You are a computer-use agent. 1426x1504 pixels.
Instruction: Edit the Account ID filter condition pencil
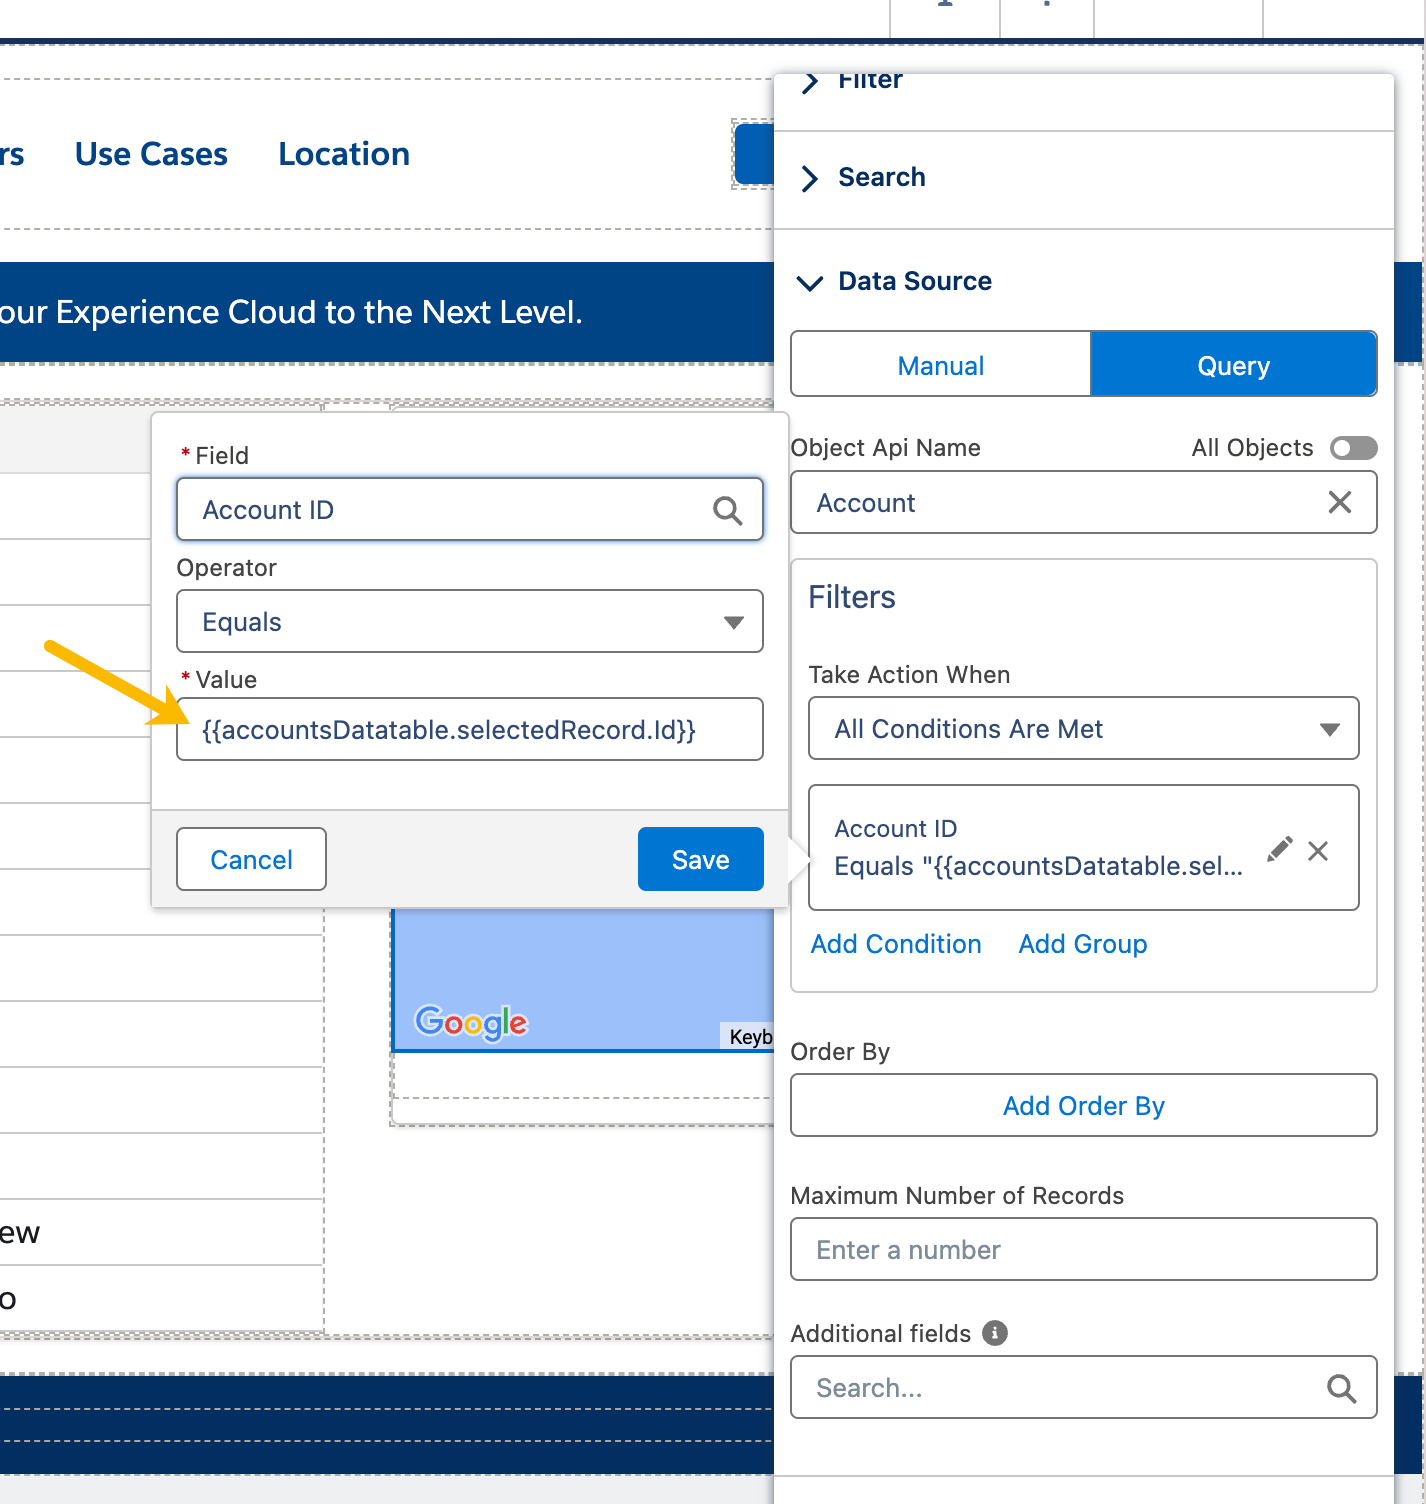pos(1279,850)
